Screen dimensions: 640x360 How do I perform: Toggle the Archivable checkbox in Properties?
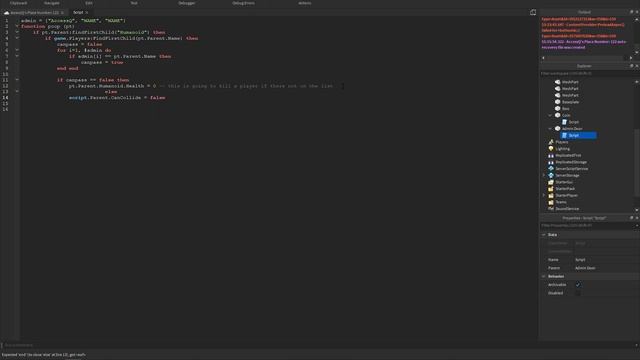click(x=578, y=284)
